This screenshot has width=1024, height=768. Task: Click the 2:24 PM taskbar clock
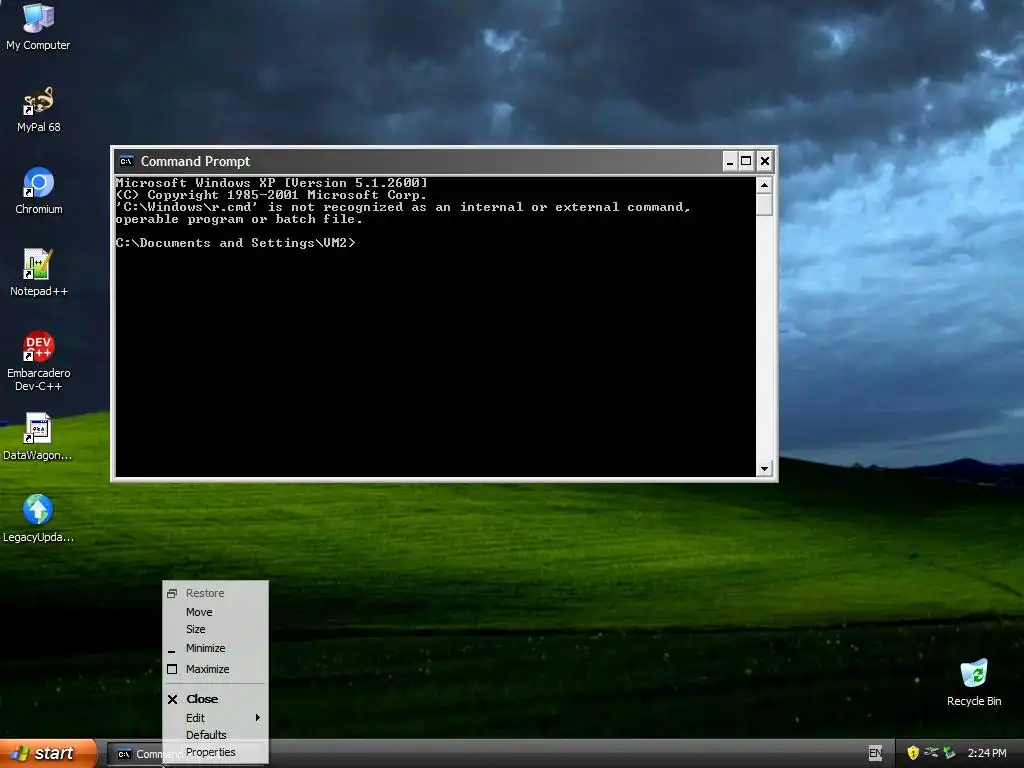(x=987, y=753)
